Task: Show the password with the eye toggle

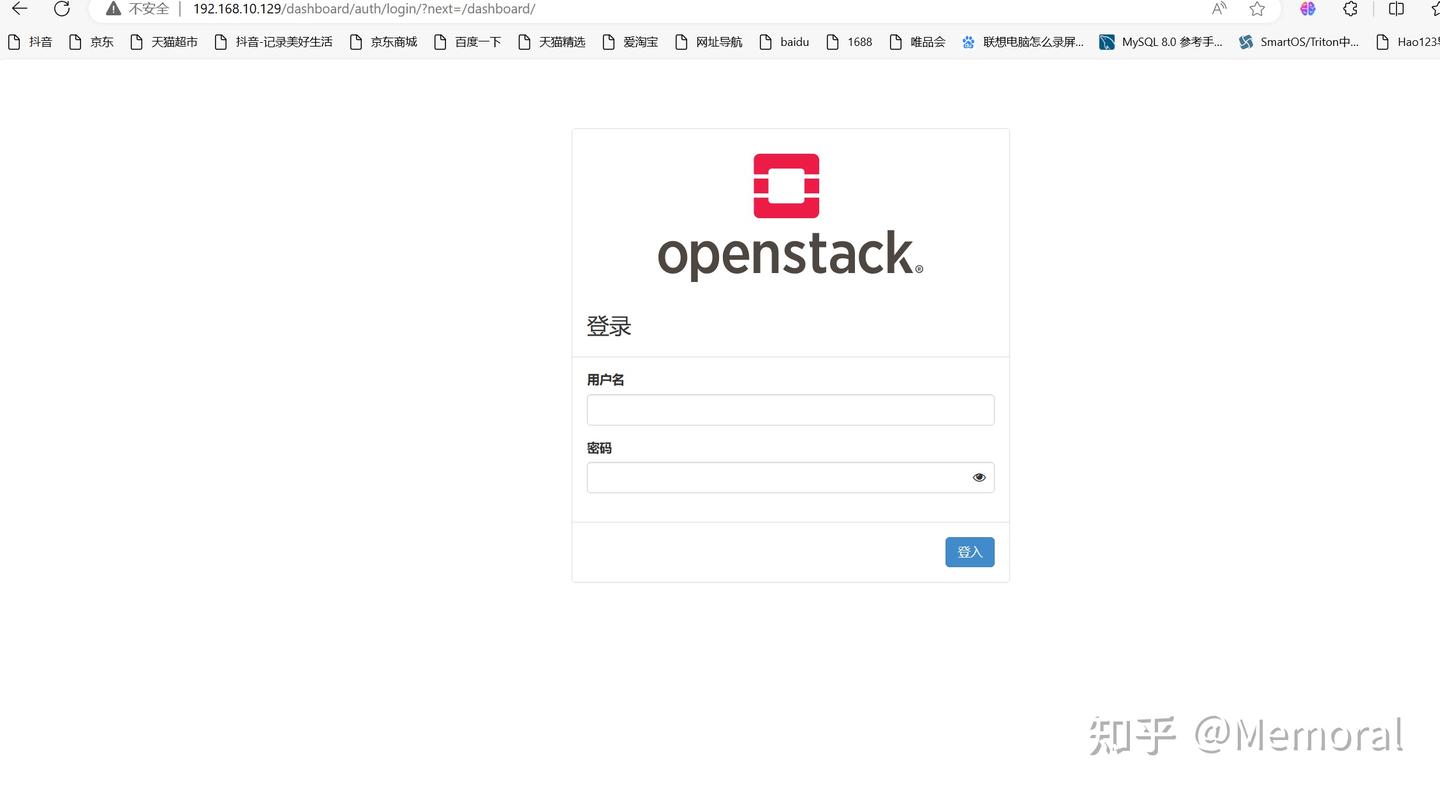Action: [978, 477]
